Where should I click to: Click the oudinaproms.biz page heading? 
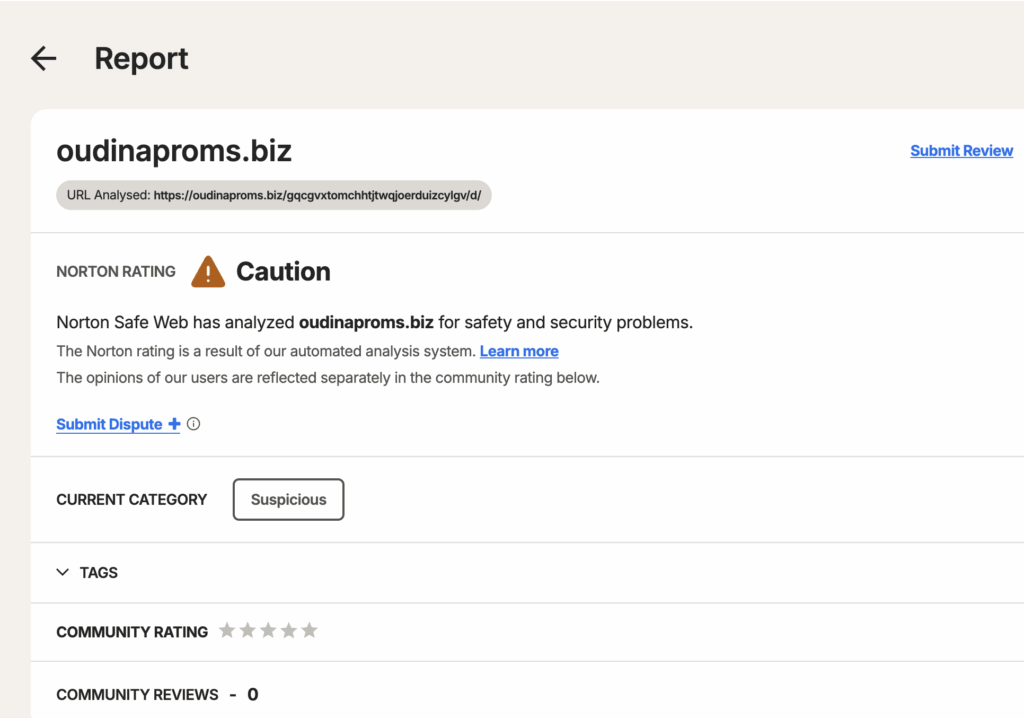pyautogui.click(x=174, y=151)
